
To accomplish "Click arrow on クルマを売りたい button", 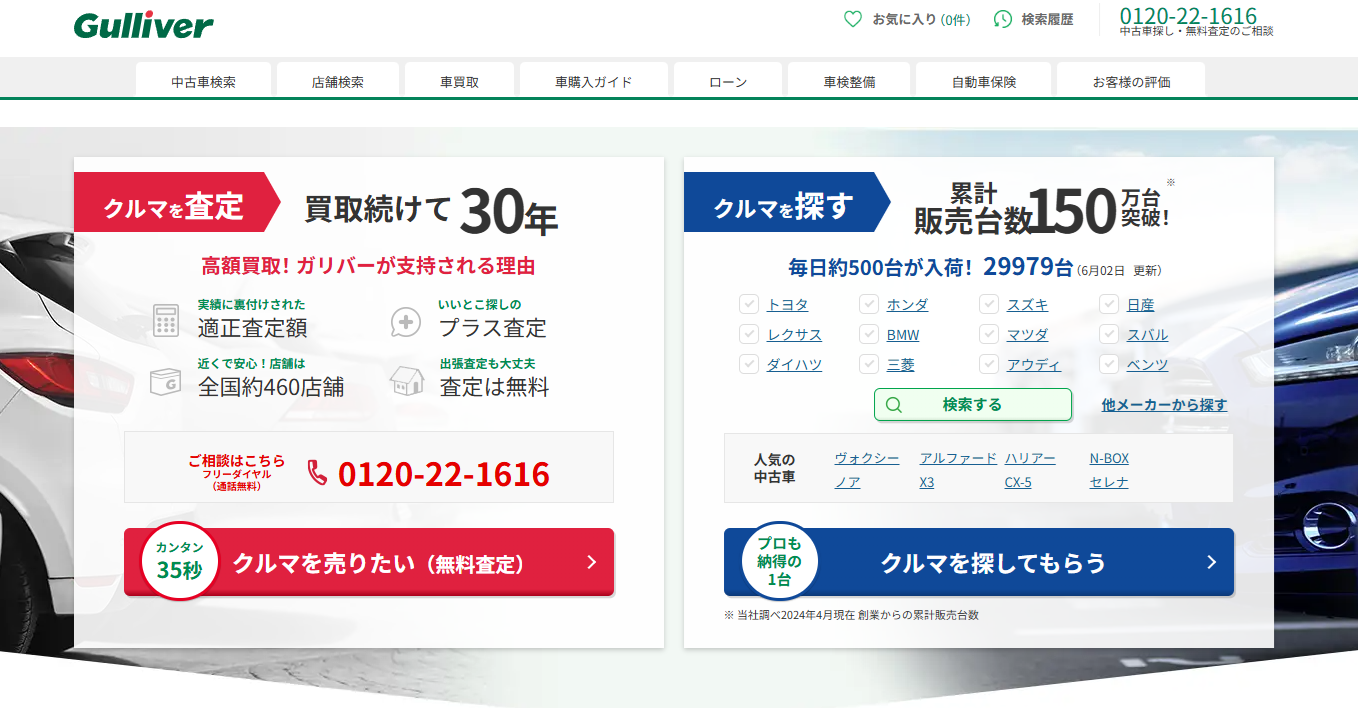I will [x=591, y=562].
